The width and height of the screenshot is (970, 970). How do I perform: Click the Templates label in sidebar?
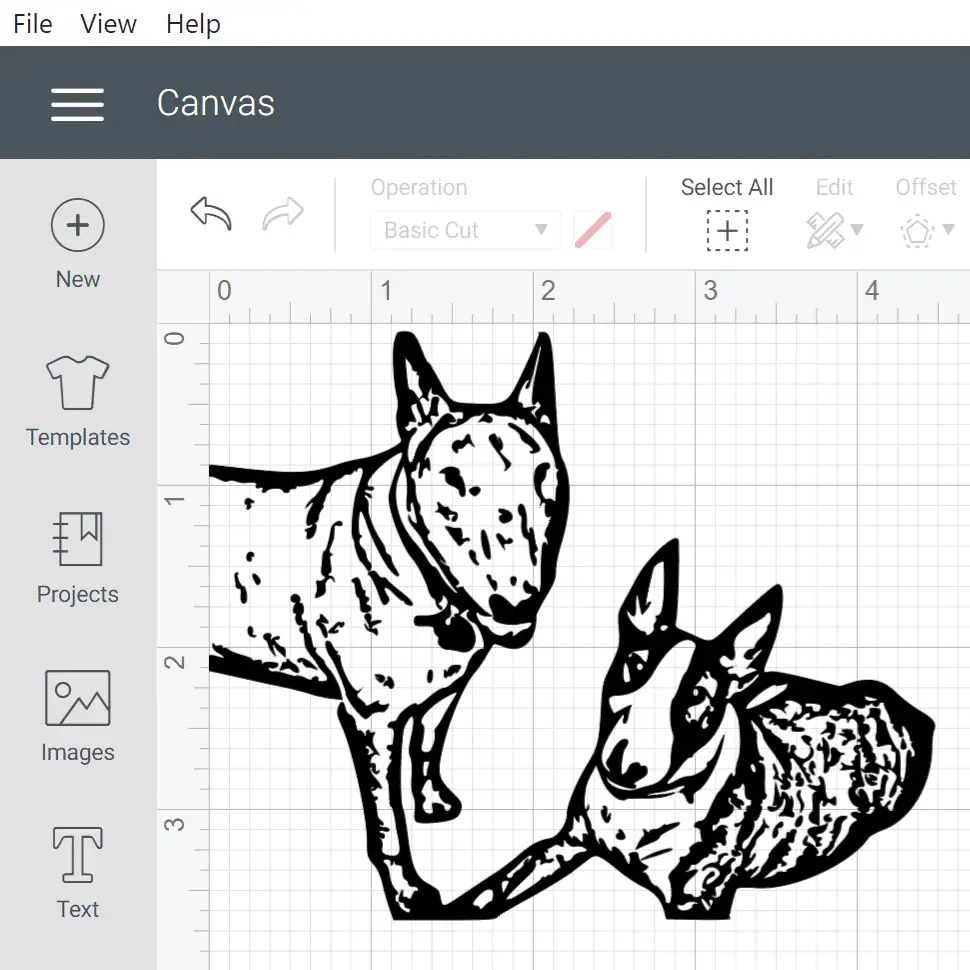(78, 437)
